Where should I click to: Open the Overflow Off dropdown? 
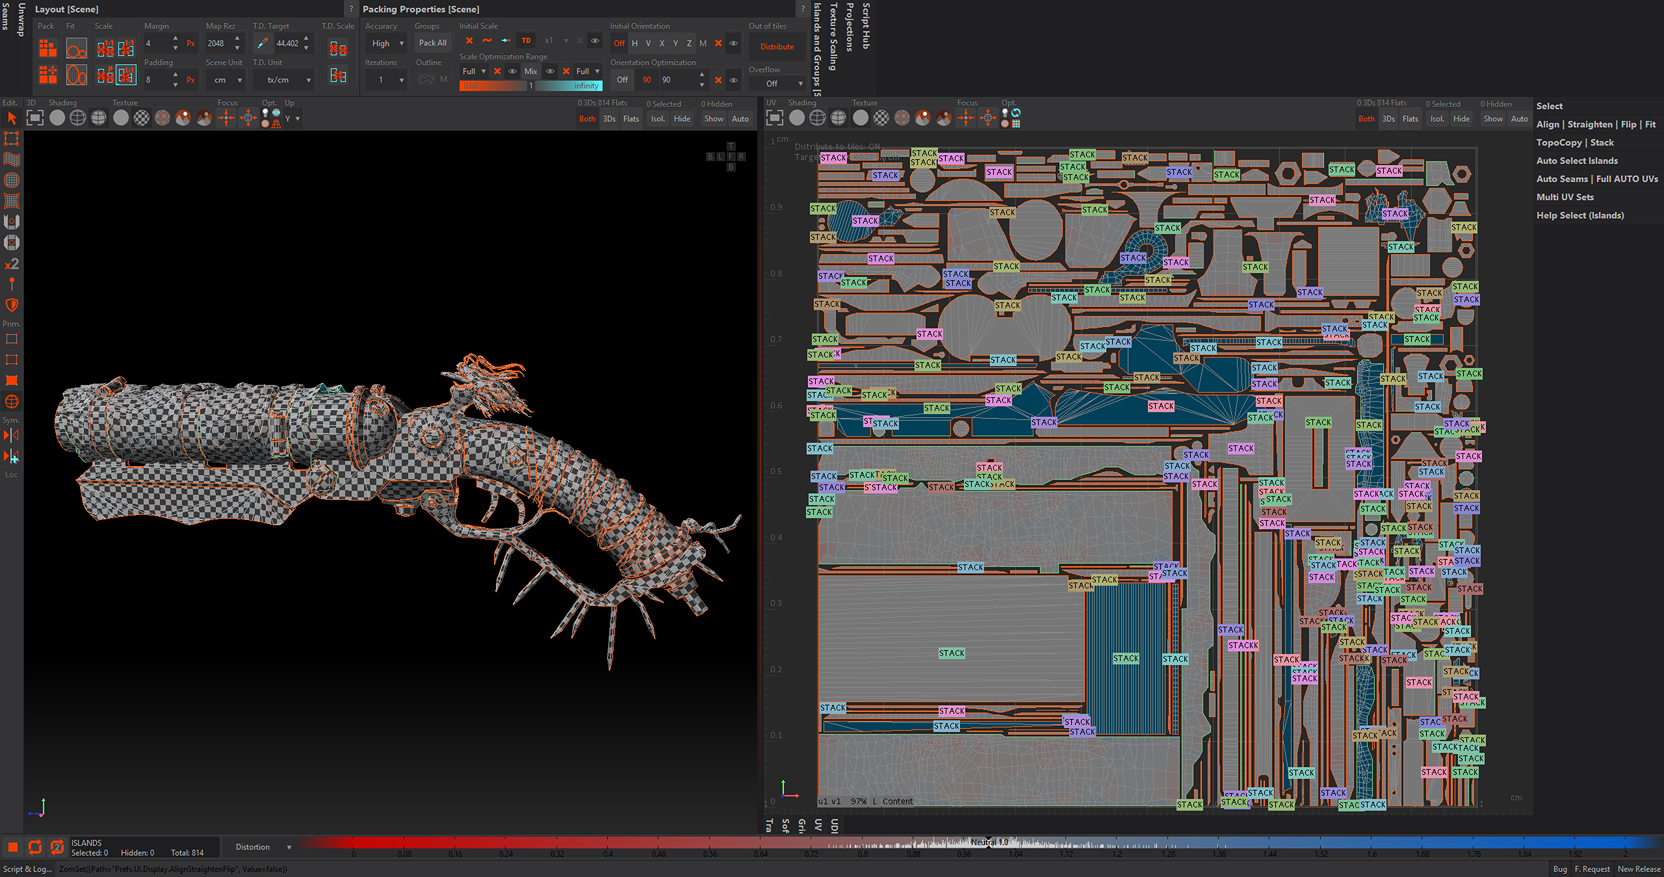click(777, 84)
